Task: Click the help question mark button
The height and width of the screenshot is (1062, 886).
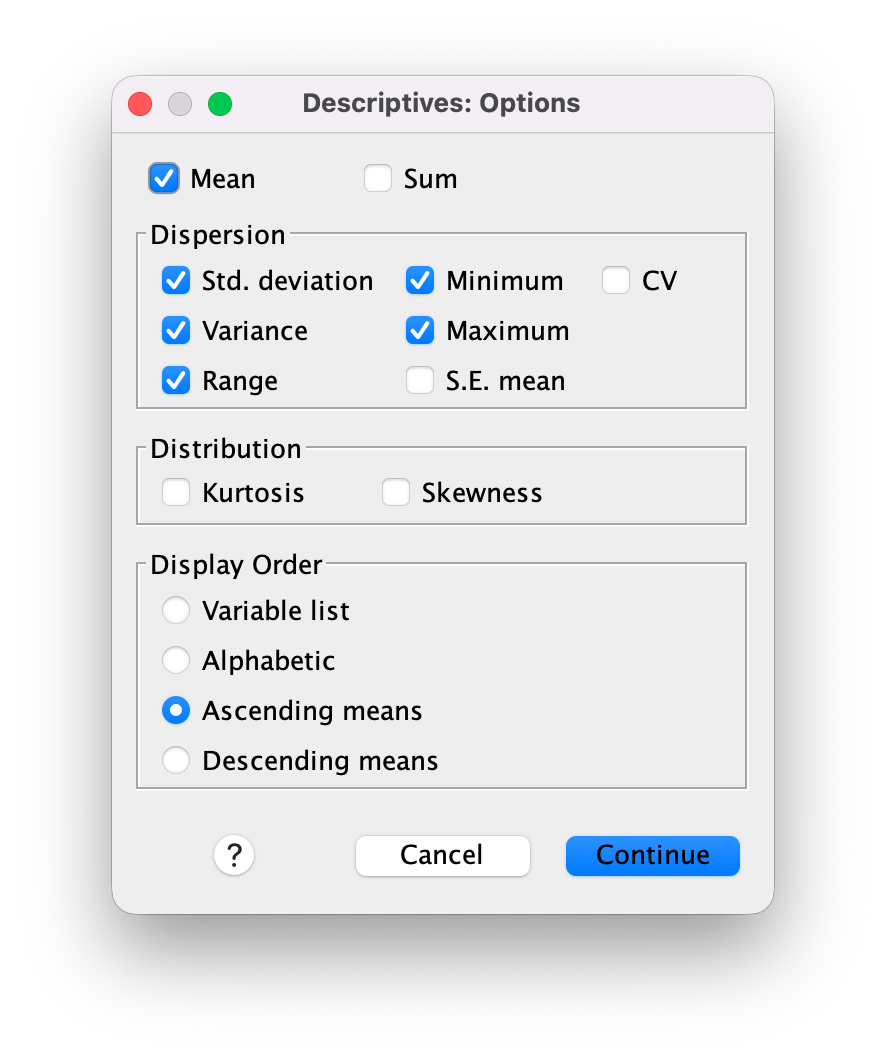Action: pos(234,856)
